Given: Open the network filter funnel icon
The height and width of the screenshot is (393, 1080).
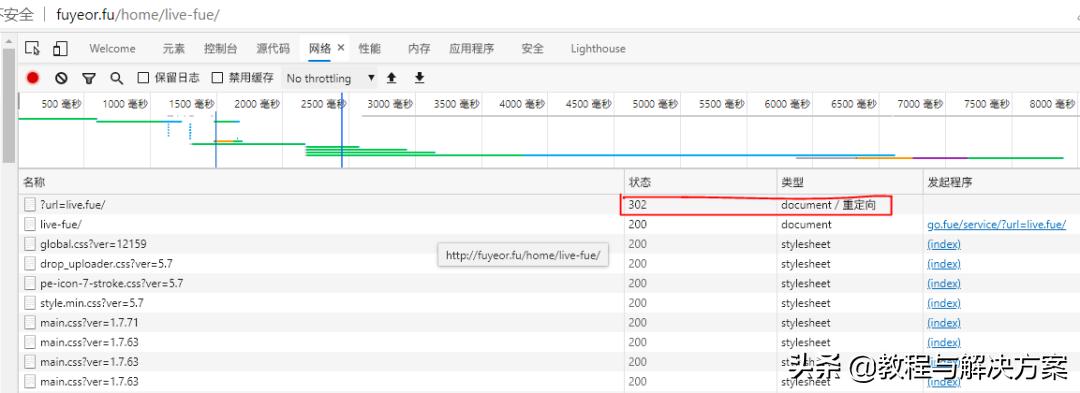Looking at the screenshot, I should click(89, 78).
